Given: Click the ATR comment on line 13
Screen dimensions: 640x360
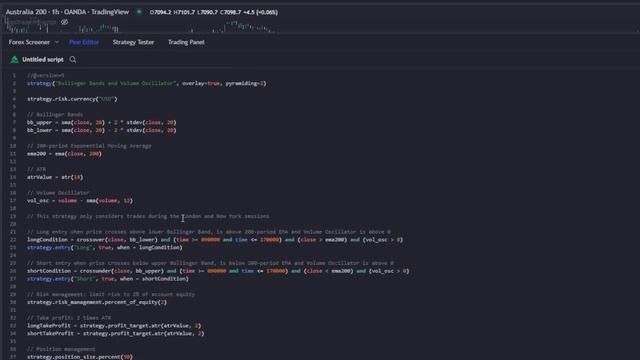Looking at the screenshot, I should point(36,169).
